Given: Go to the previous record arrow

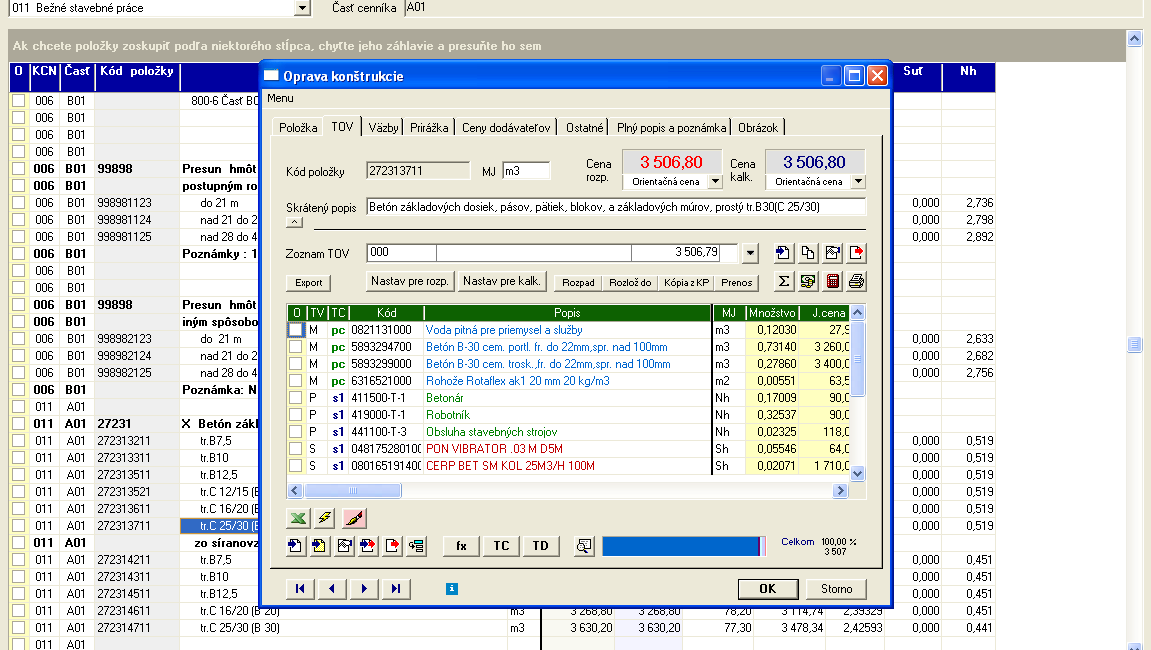Looking at the screenshot, I should [332, 588].
